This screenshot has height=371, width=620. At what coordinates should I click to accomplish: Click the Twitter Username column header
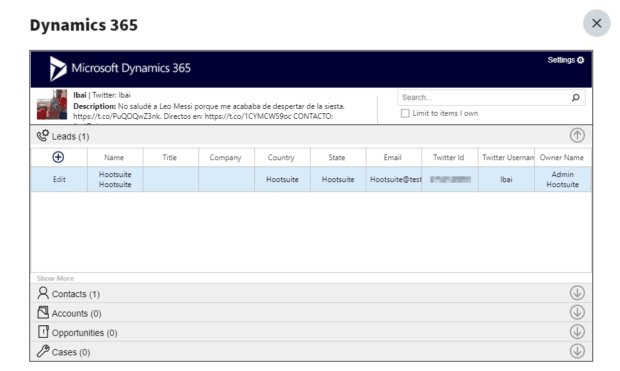[x=506, y=157]
